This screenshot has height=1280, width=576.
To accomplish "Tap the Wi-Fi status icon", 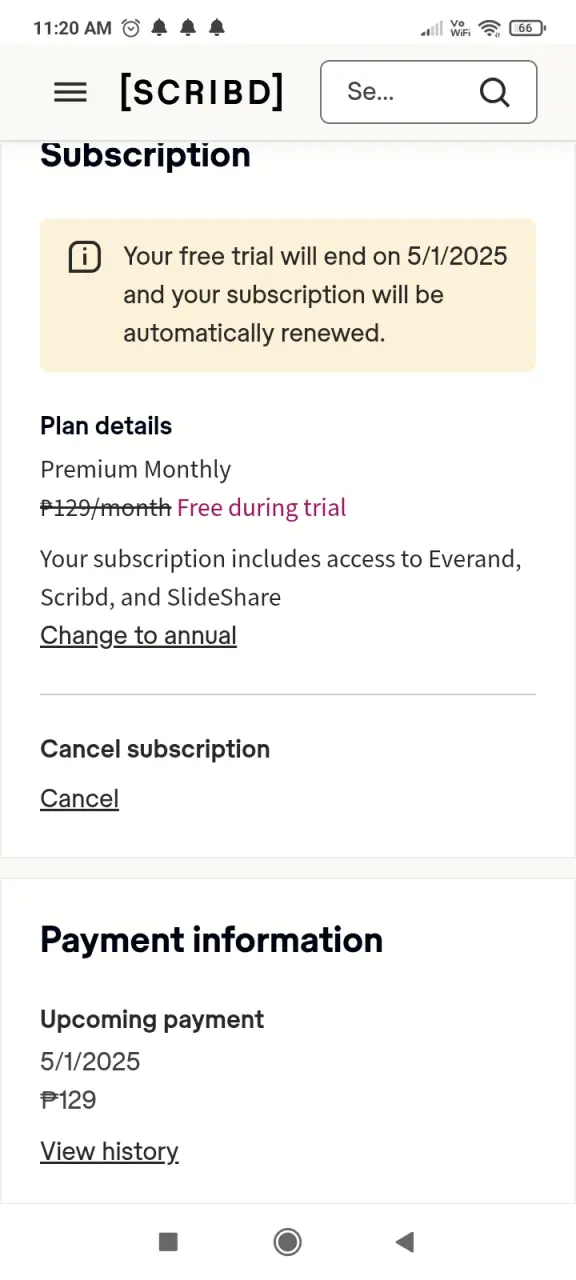I will (489, 28).
